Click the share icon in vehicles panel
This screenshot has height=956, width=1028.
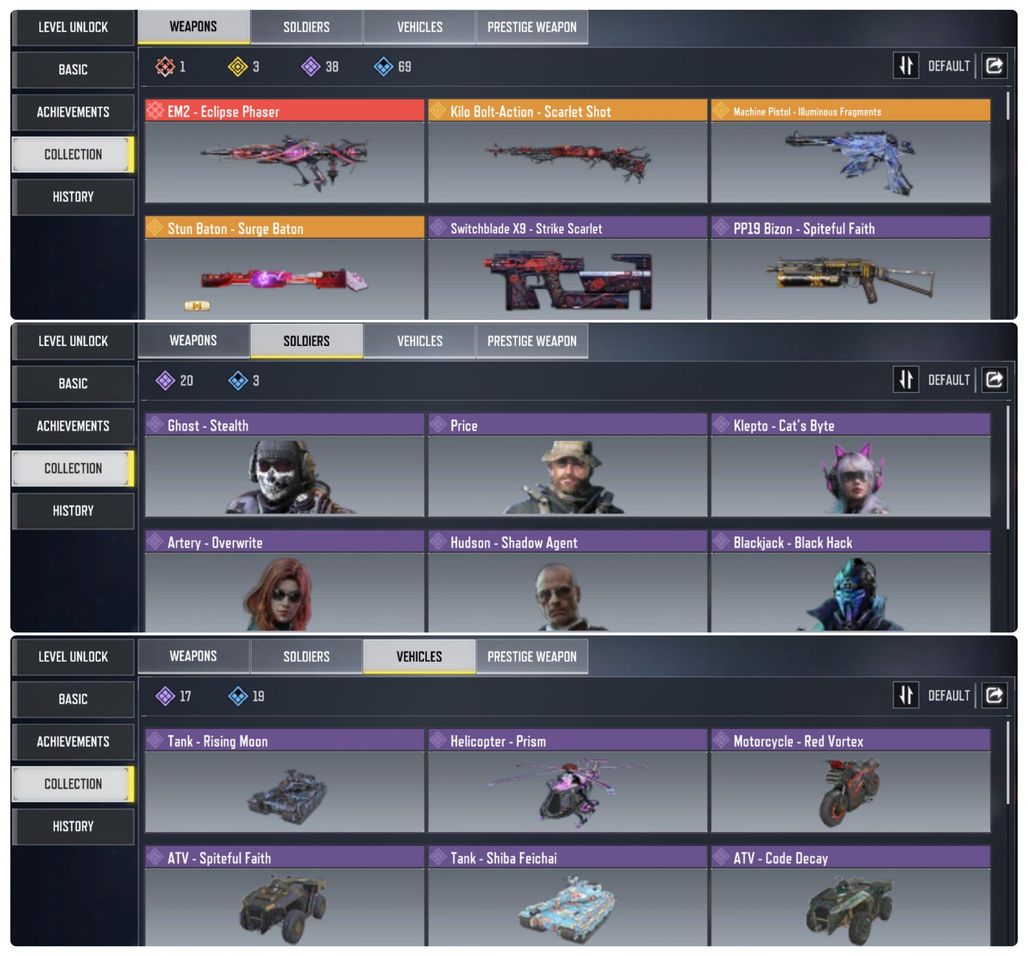point(994,695)
